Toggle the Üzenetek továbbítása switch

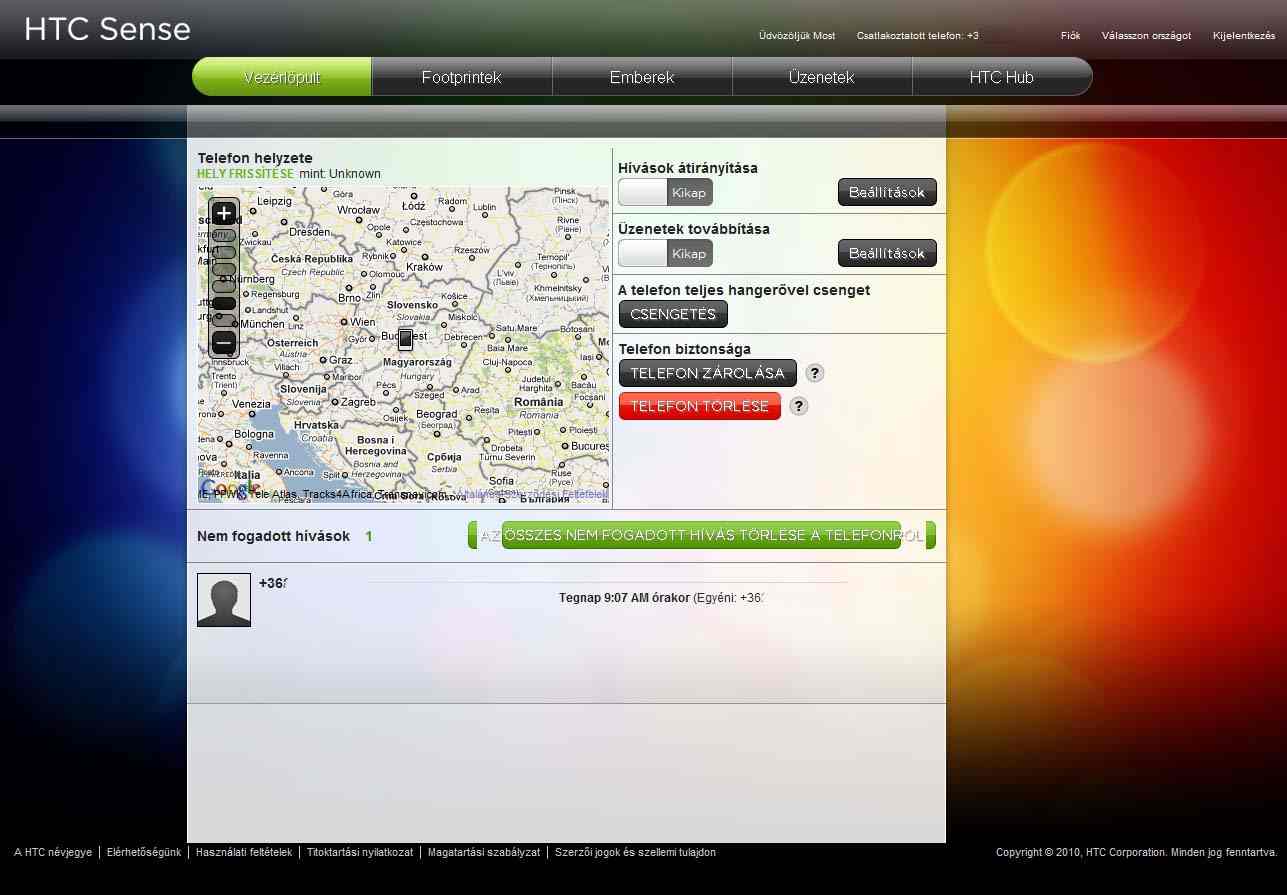[x=665, y=253]
